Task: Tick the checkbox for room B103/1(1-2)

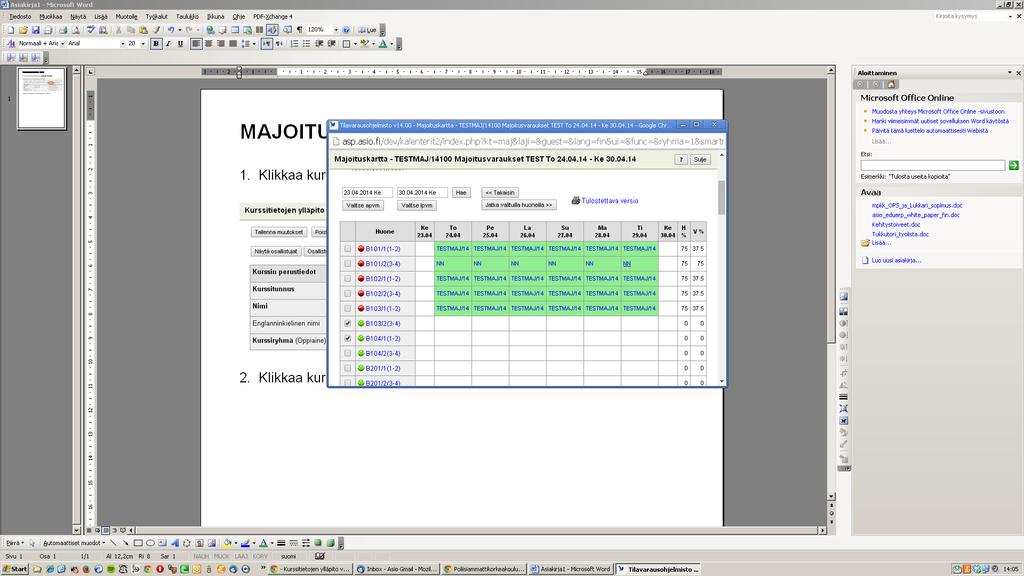Action: coord(347,308)
